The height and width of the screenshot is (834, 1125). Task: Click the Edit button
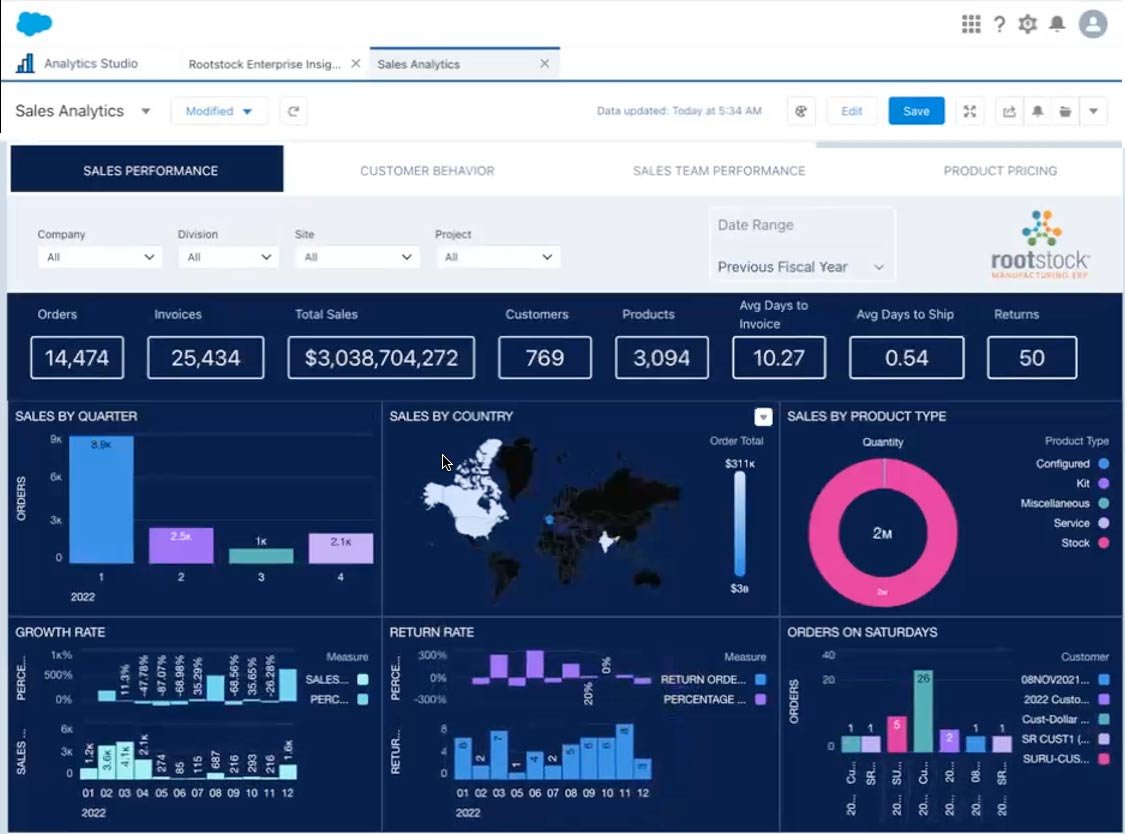(851, 111)
